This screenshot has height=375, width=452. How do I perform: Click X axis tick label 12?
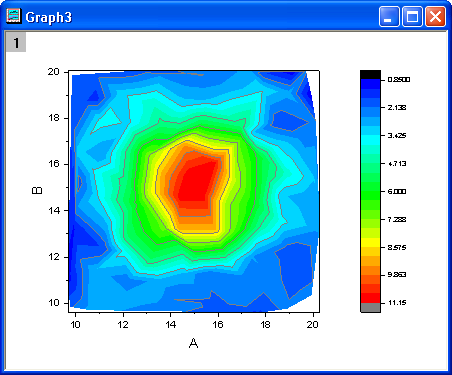pyautogui.click(x=123, y=324)
